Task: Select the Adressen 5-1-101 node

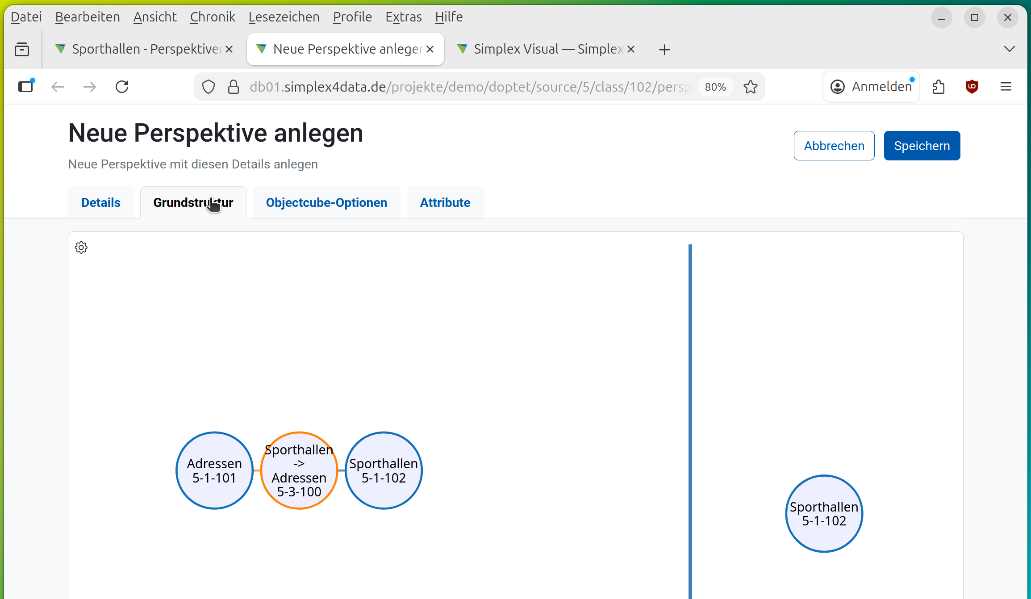Action: [x=214, y=471]
